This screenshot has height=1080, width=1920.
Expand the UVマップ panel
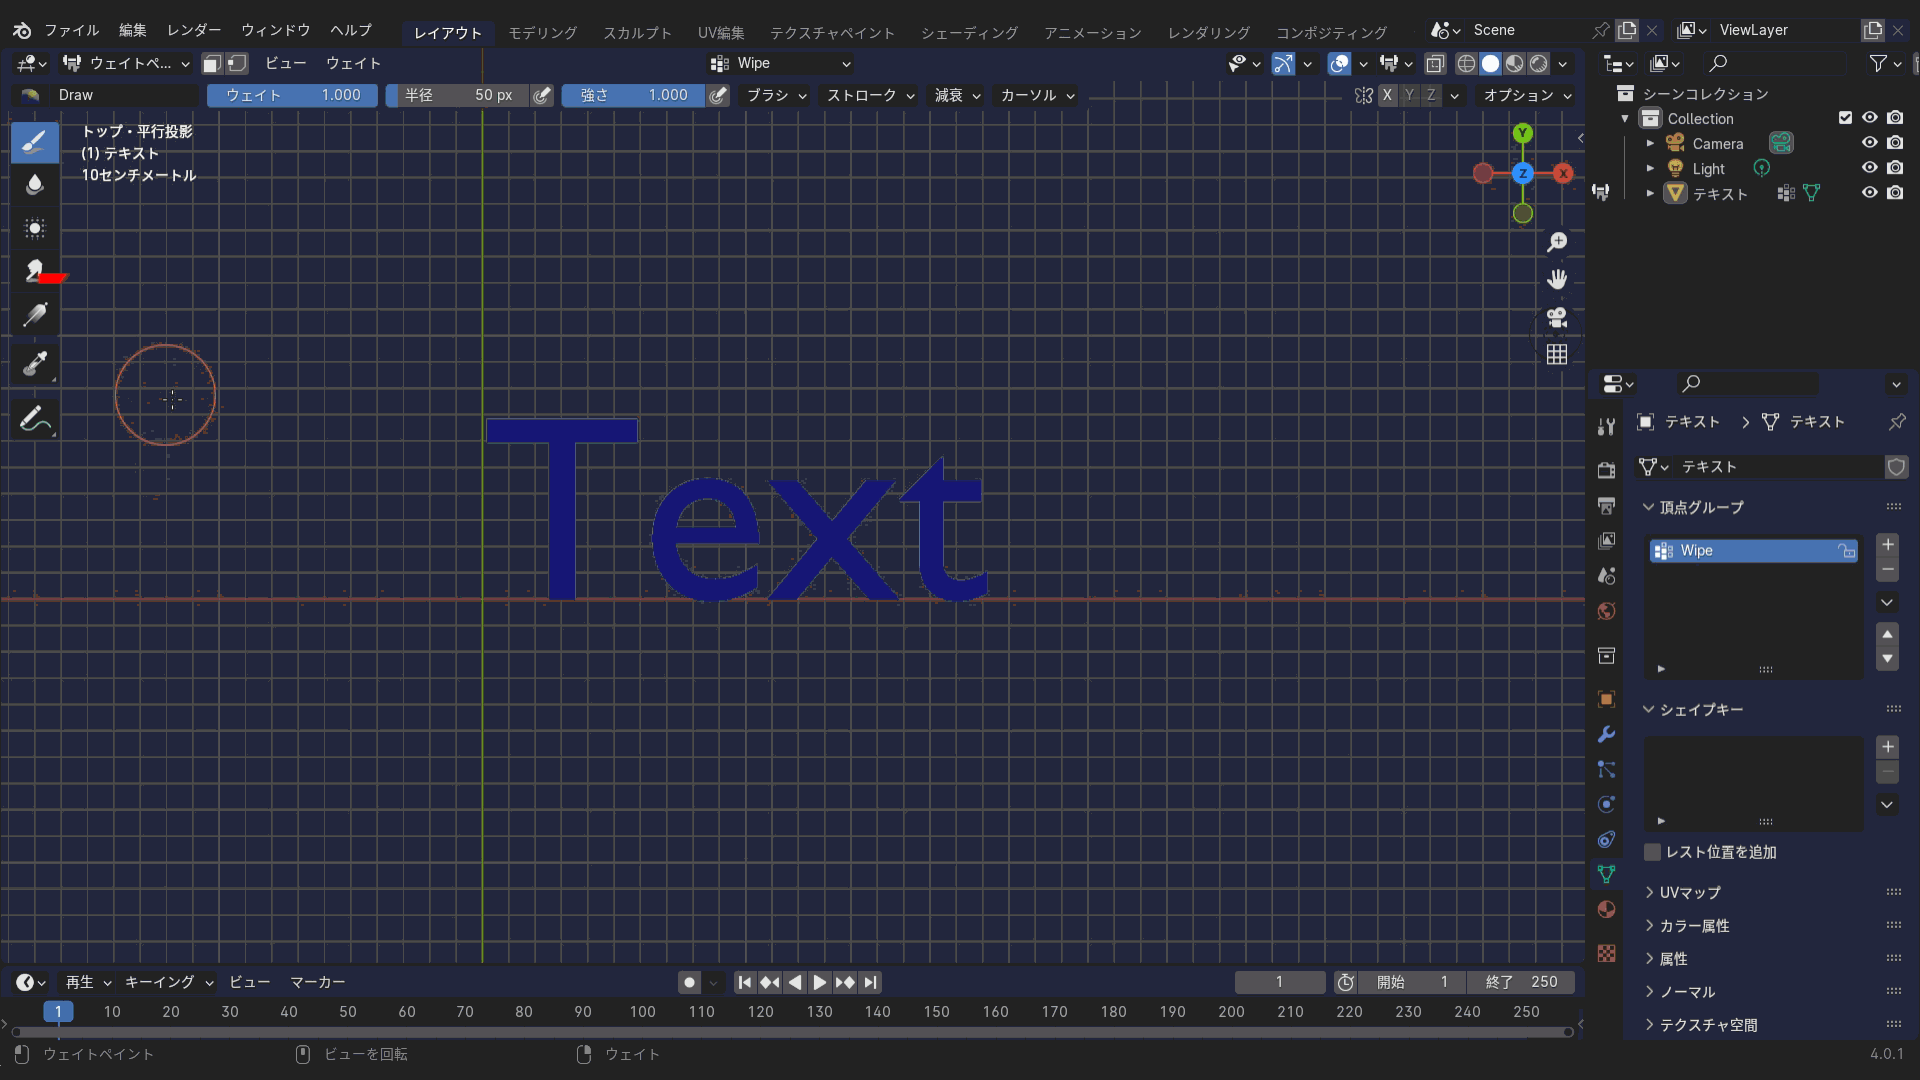coord(1690,892)
